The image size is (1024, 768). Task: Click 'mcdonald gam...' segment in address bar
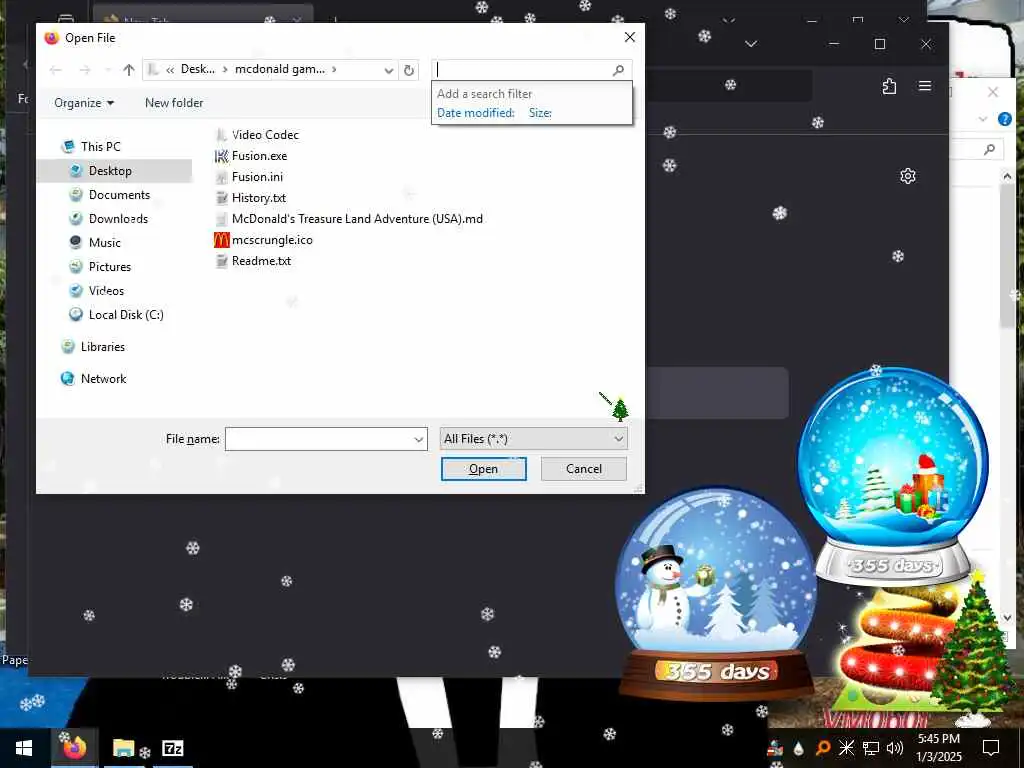point(280,69)
